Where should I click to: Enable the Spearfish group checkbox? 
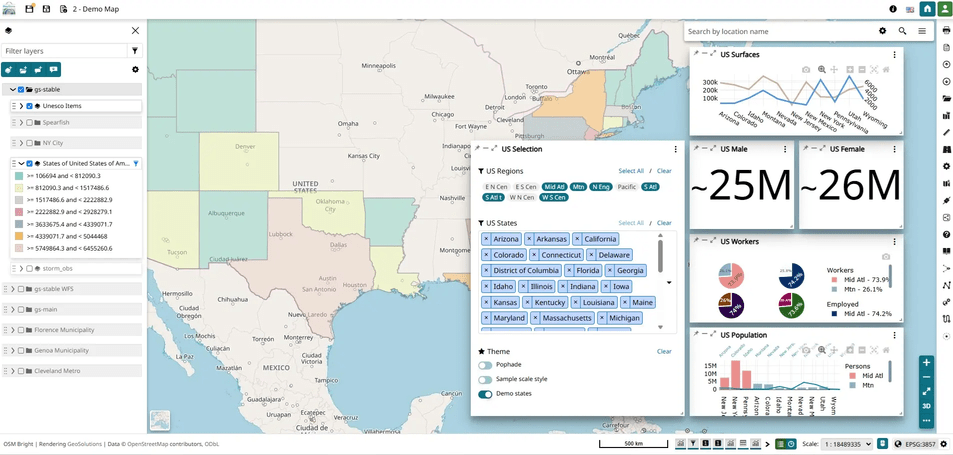pyautogui.click(x=30, y=122)
